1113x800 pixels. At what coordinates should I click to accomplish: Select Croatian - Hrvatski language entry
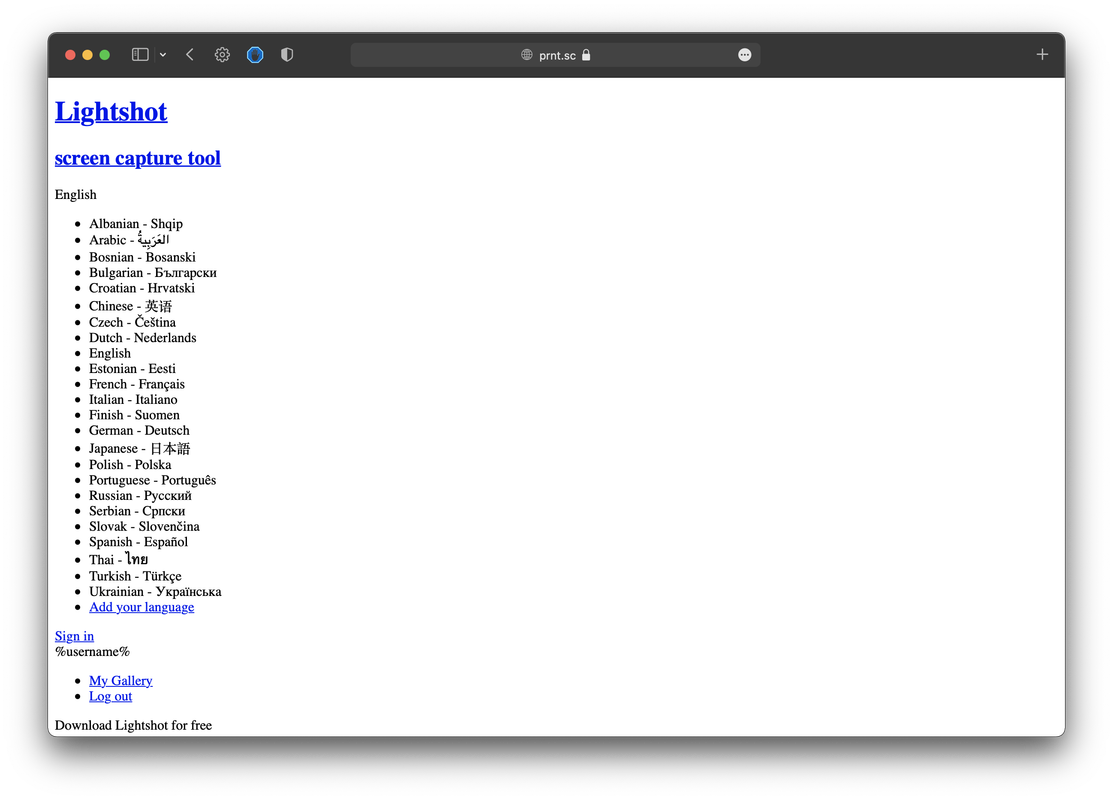142,288
